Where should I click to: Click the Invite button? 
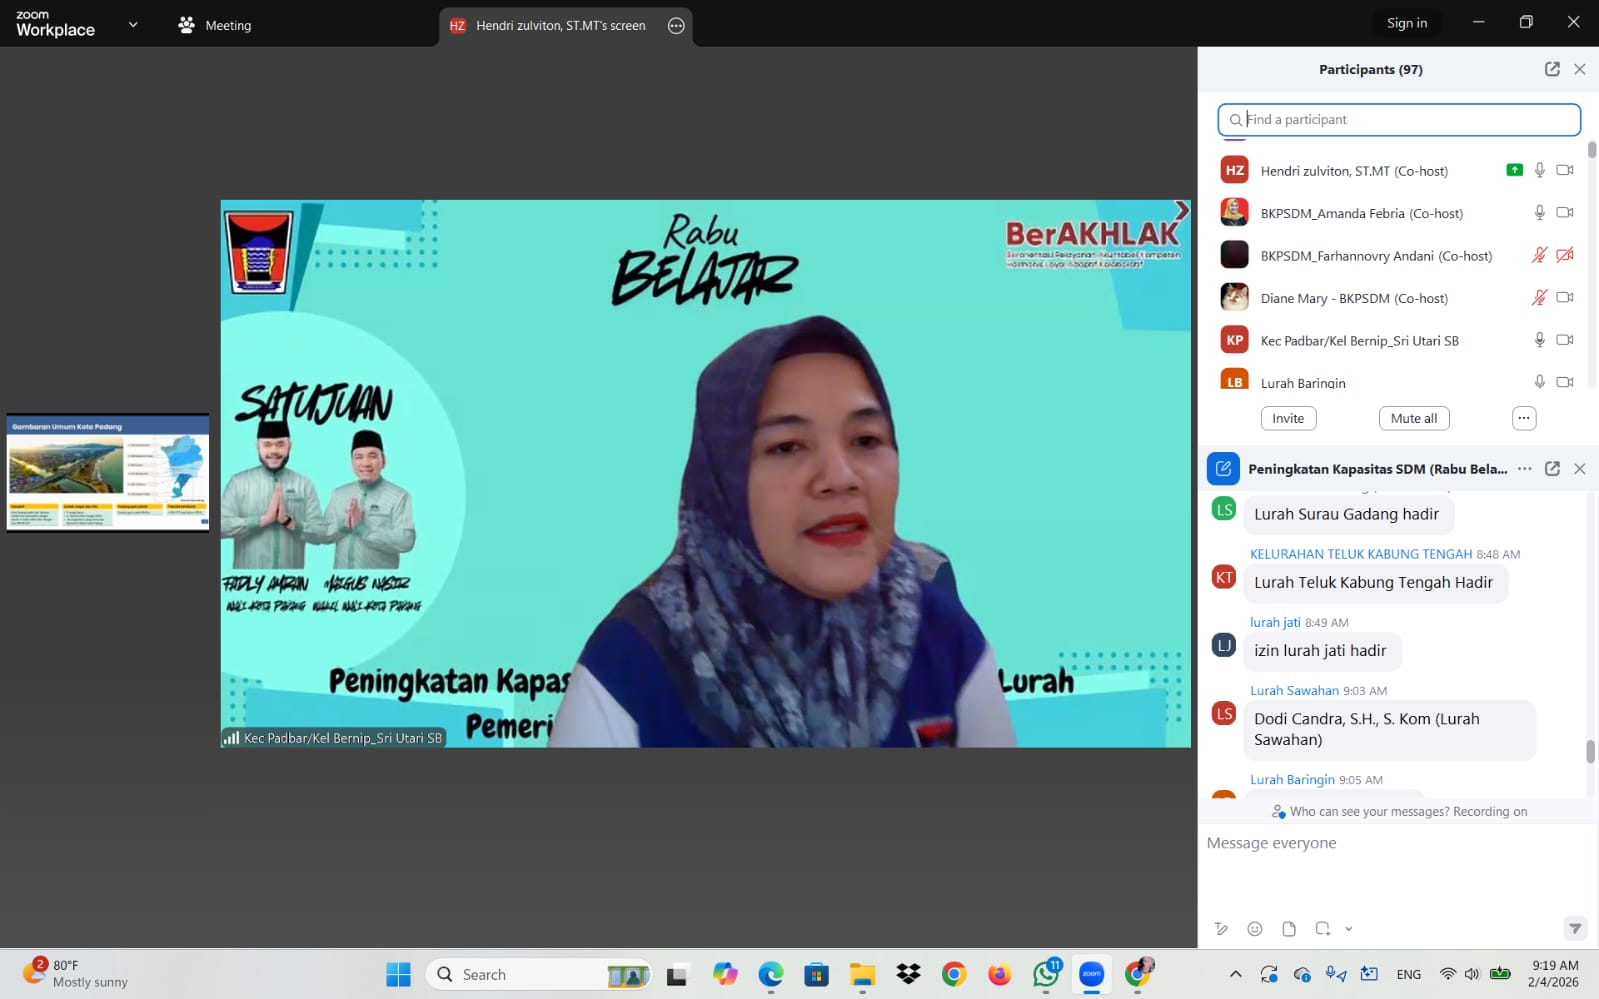click(x=1288, y=418)
